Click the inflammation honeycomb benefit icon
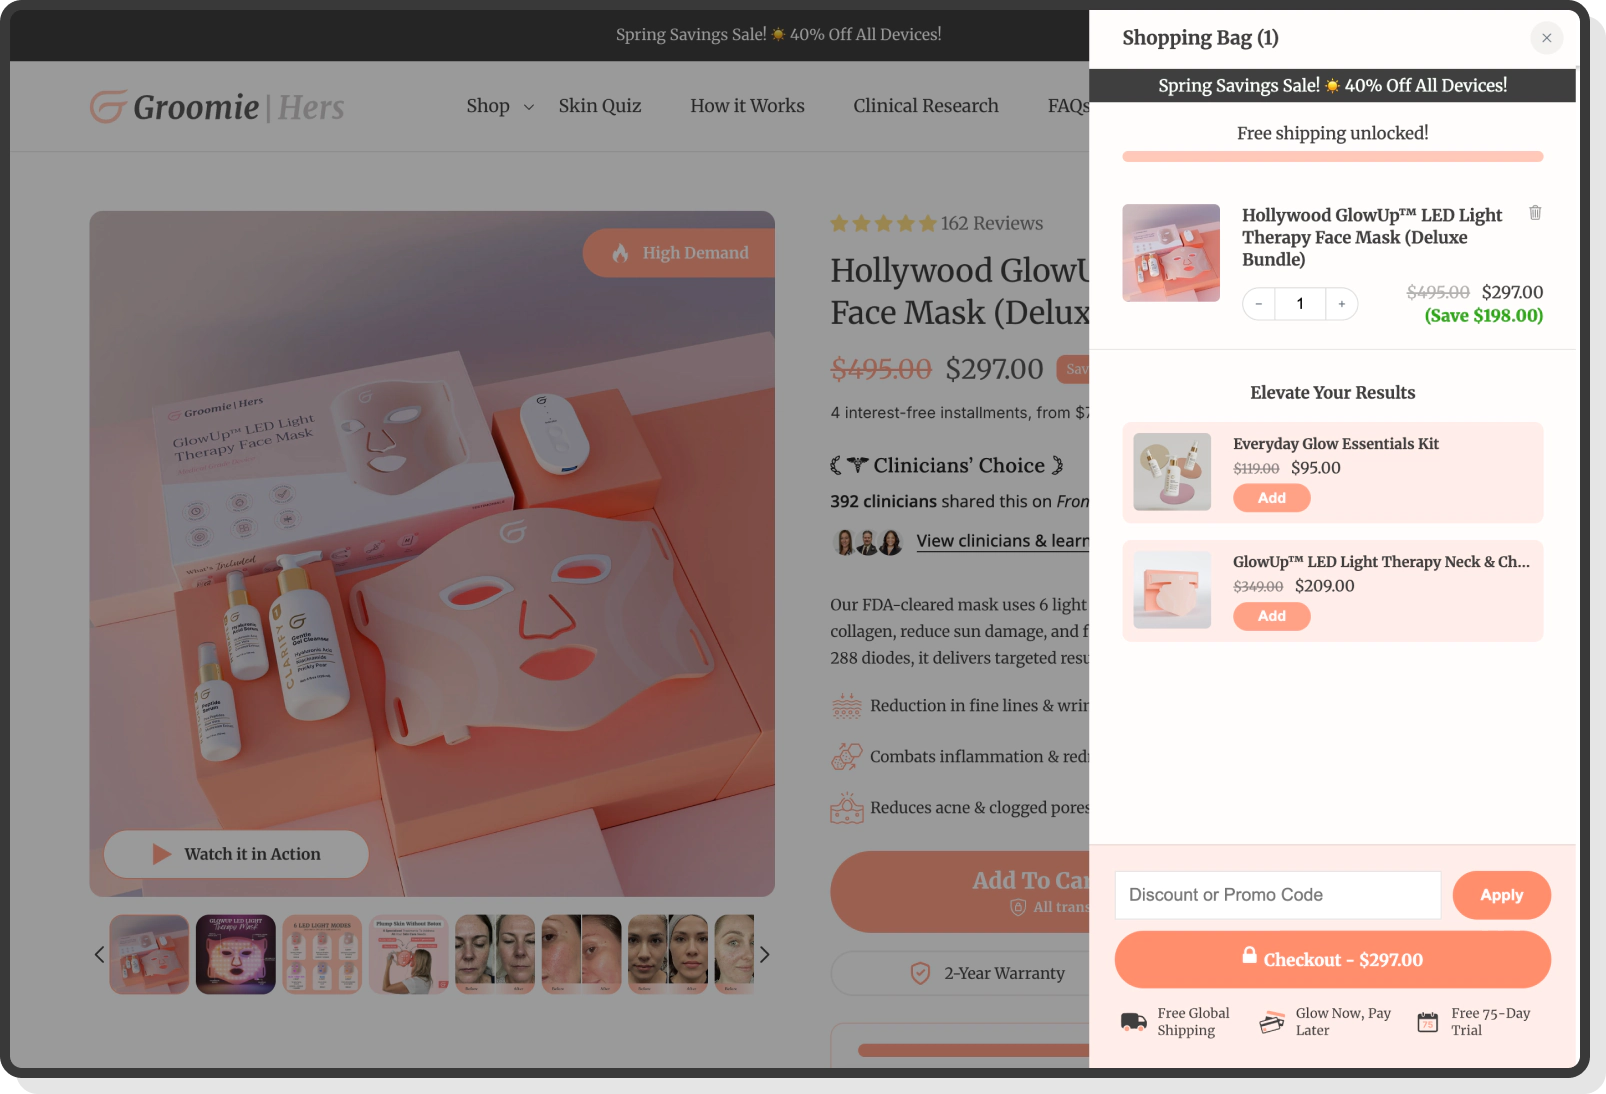1606x1094 pixels. [847, 756]
